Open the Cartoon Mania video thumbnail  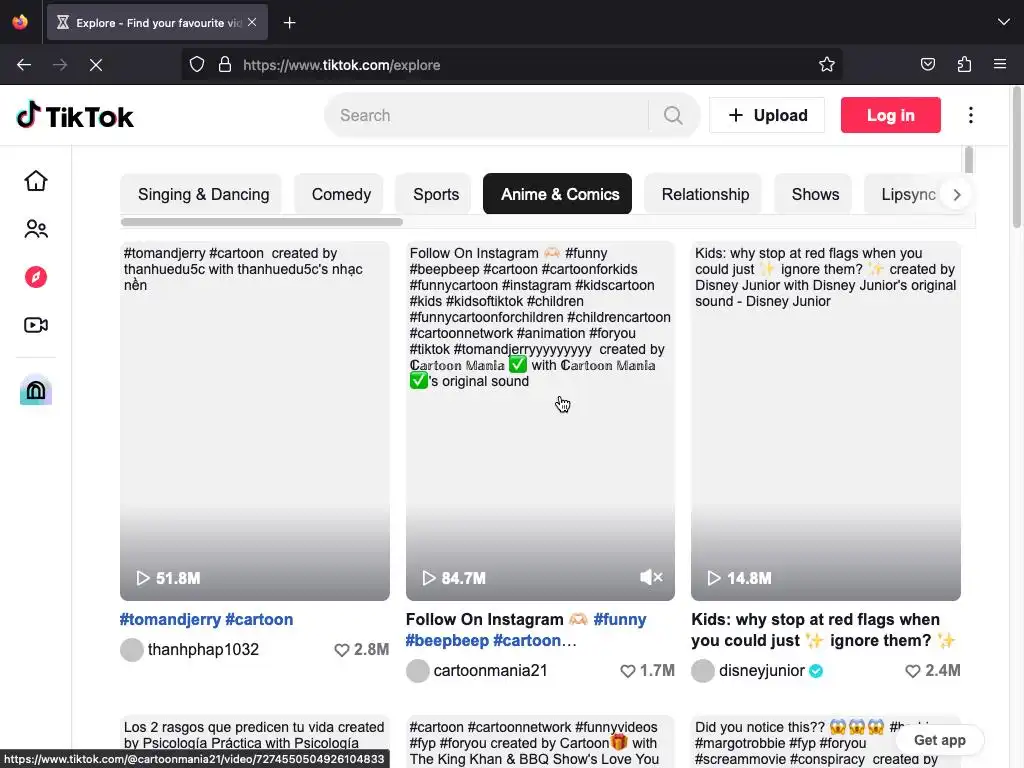click(x=540, y=421)
